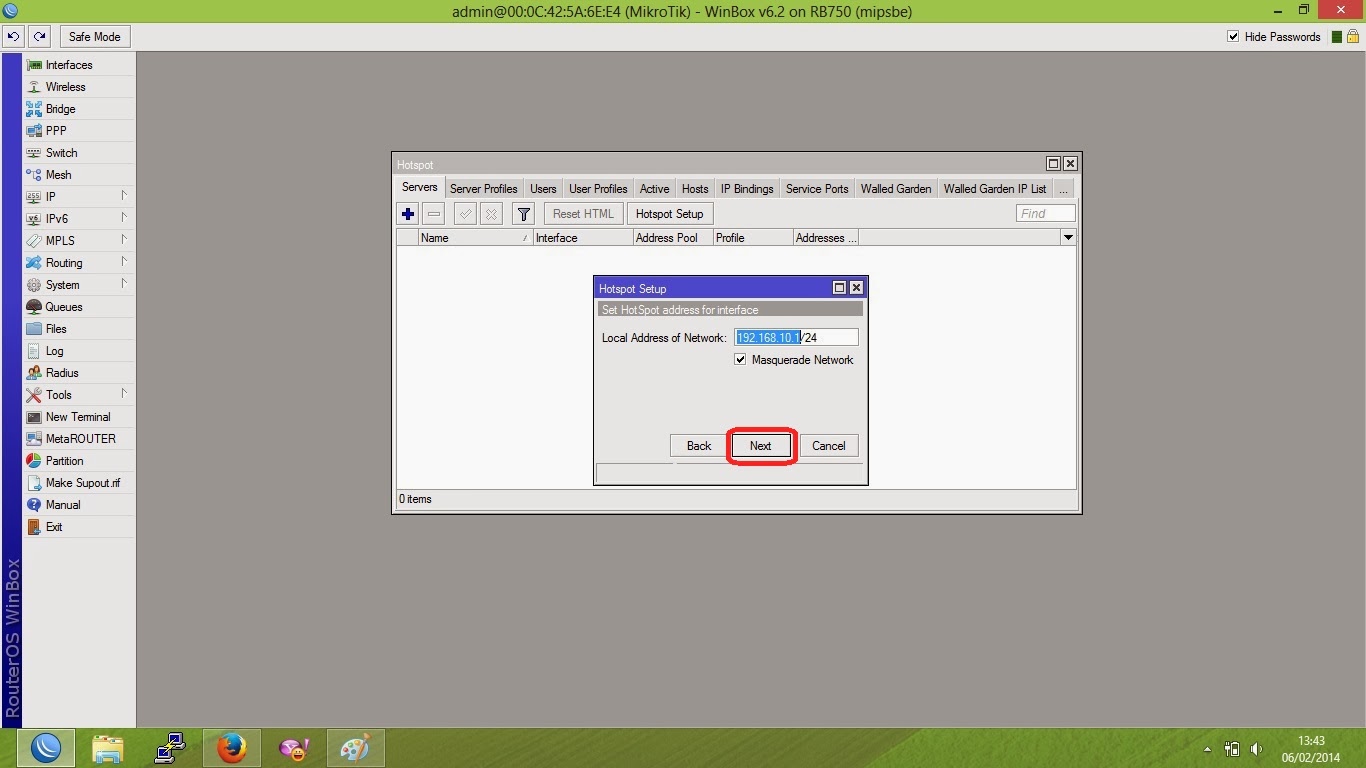Sort by the Name column header
Viewport: 1366px width, 768px height.
click(475, 238)
